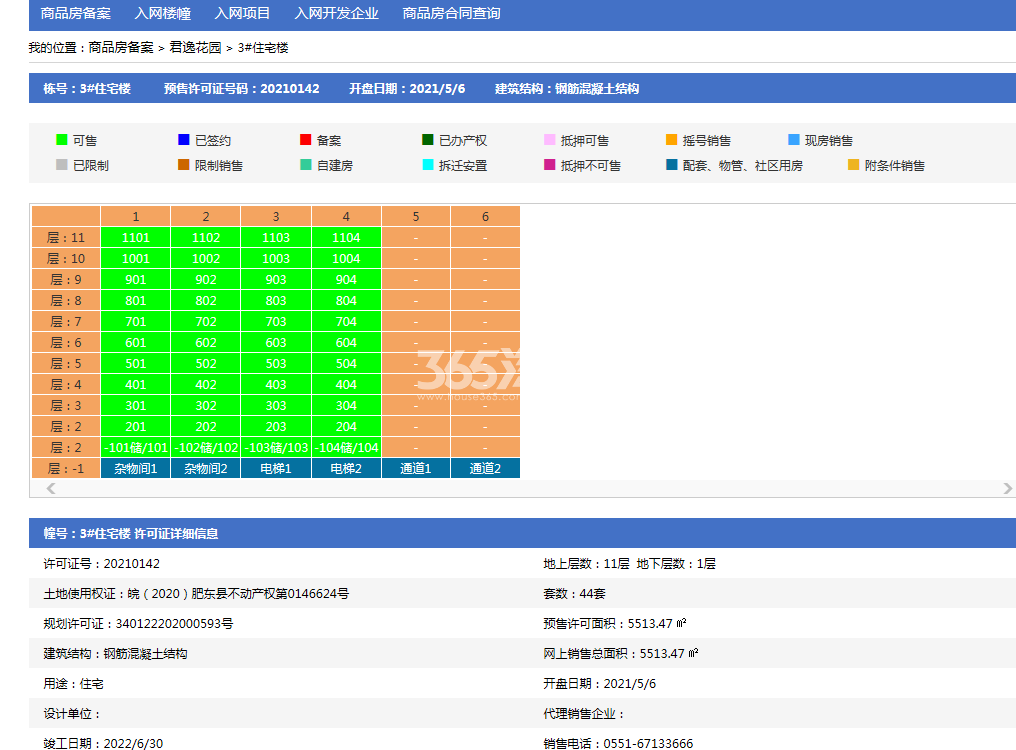Click the right arrow of the grid scrollbar
This screenshot has width=1016, height=750.
pos(1007,488)
